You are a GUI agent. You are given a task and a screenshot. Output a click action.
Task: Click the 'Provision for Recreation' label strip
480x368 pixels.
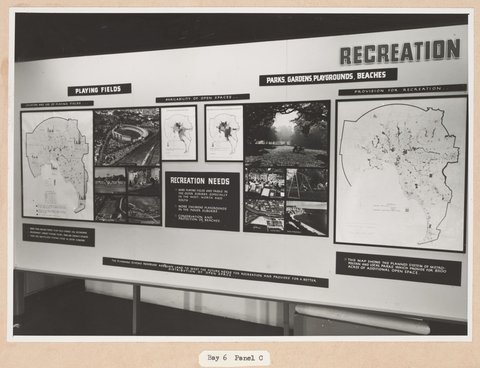click(x=402, y=90)
